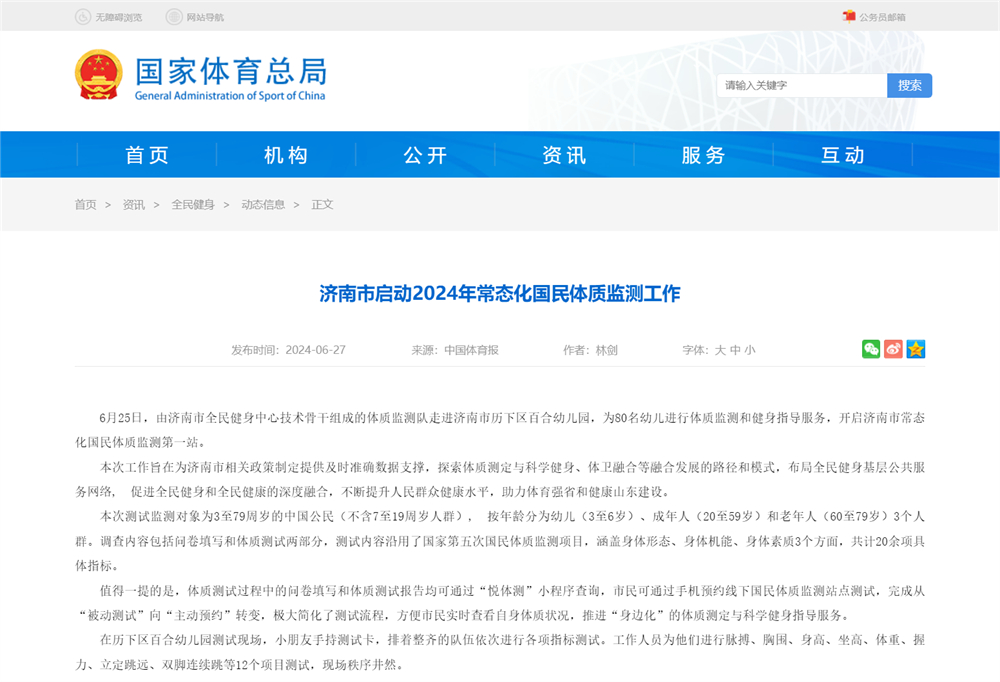Click 全民健身 breadcrumb link
The height and width of the screenshot is (682, 1000).
[x=192, y=205]
